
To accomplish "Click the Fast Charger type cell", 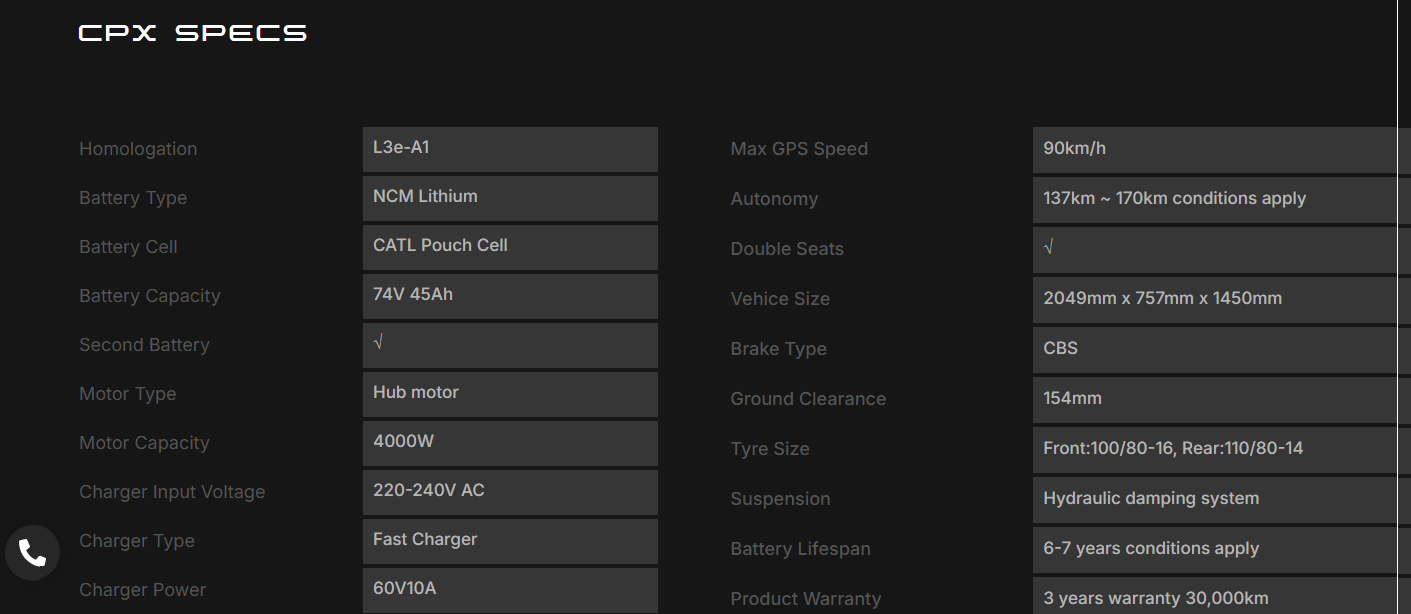I will click(510, 542).
